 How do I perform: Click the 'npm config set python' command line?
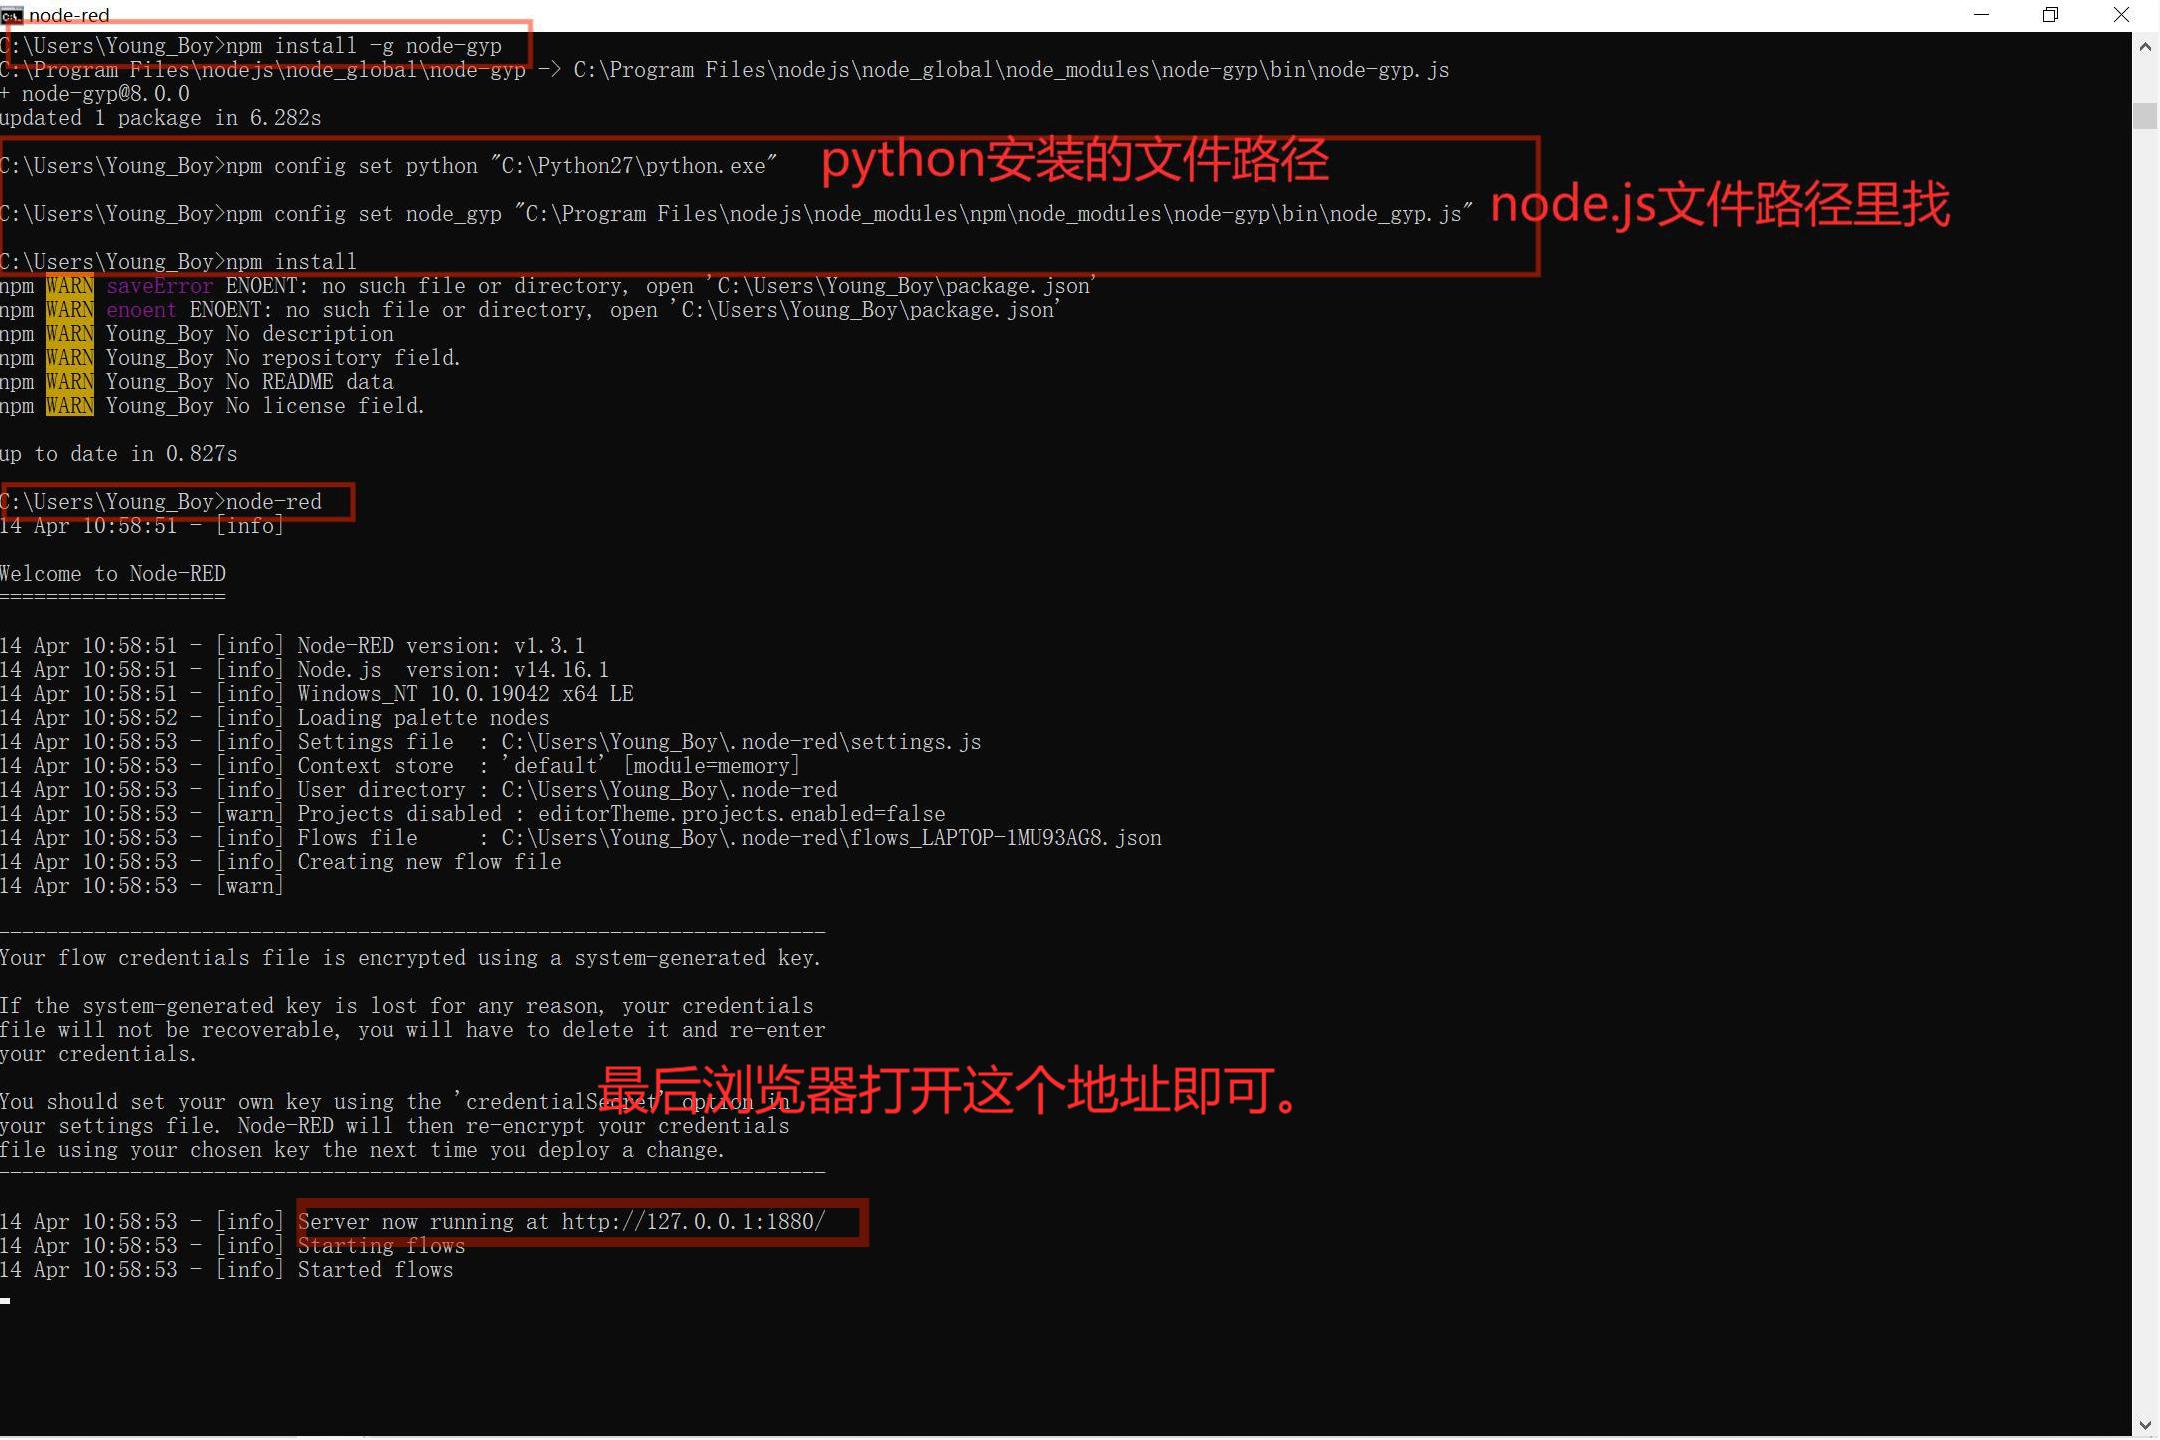pyautogui.click(x=388, y=166)
